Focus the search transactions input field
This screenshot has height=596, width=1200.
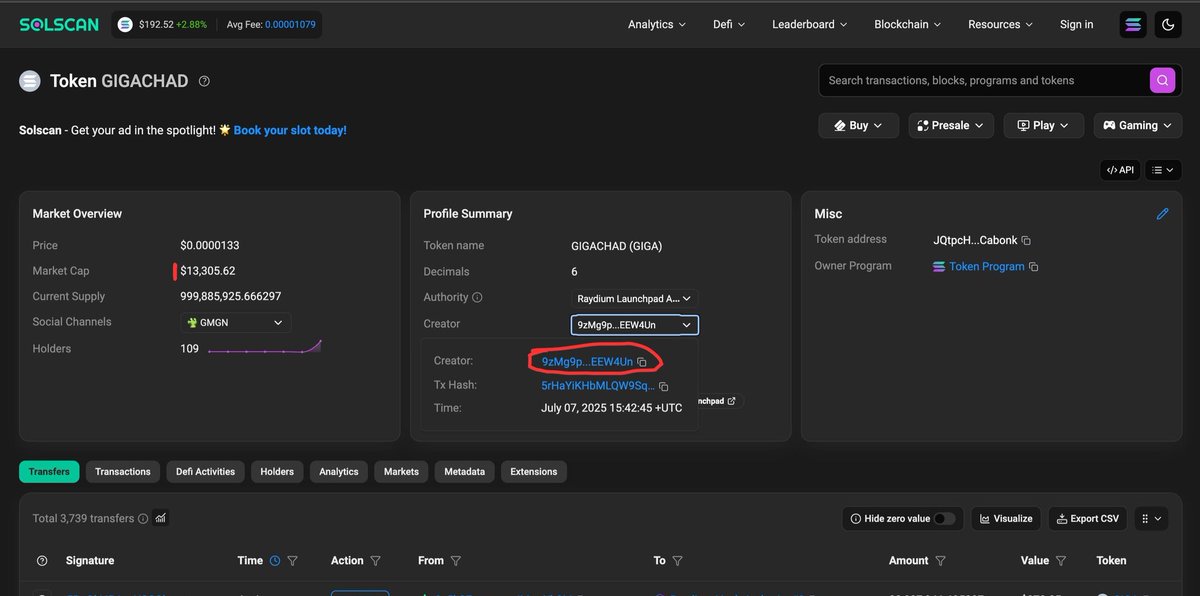984,80
